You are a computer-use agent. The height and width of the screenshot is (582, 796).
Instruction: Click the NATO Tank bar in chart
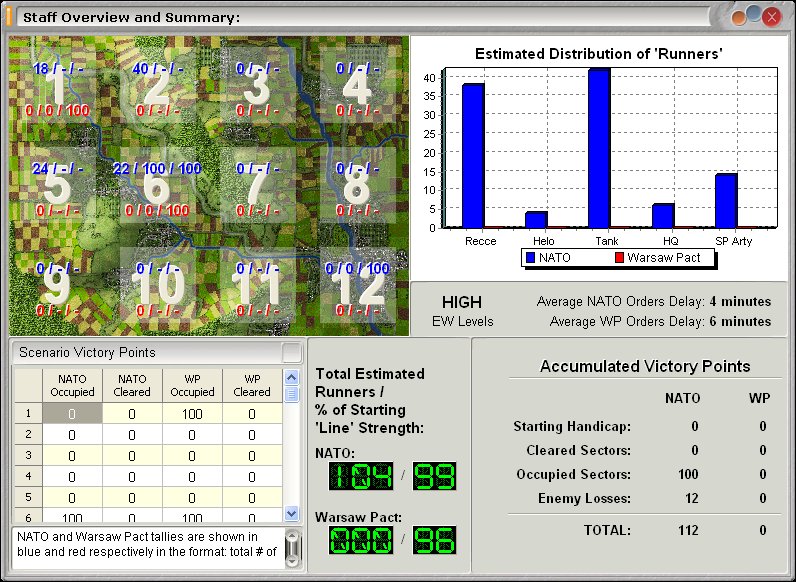[599, 148]
